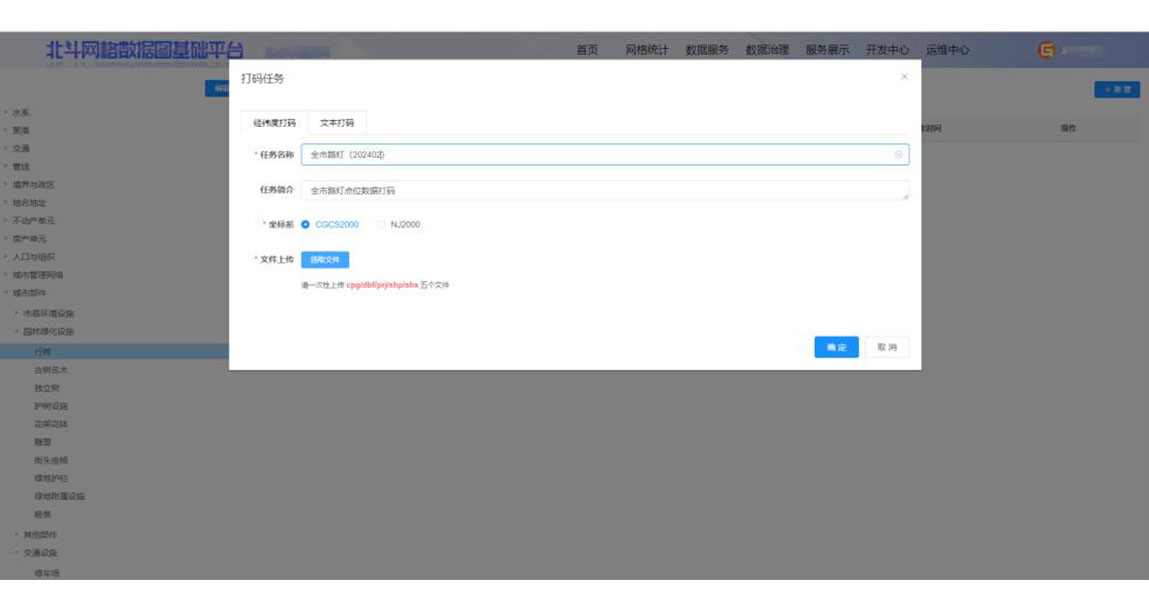
Task: Select the CGCS2000 coordinate system radio
Action: click(x=306, y=225)
